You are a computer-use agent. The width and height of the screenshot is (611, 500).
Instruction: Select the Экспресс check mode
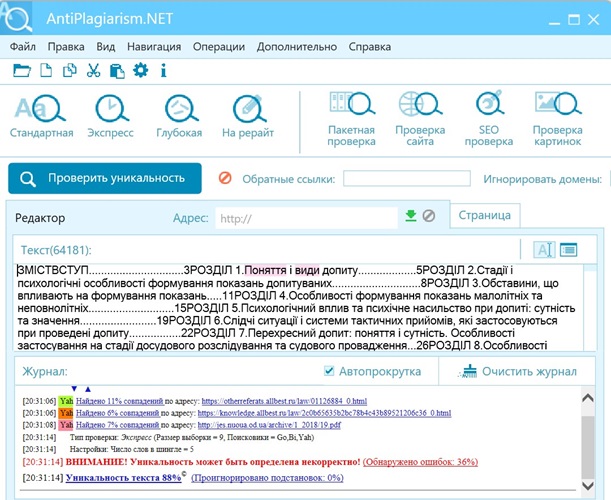click(x=111, y=117)
